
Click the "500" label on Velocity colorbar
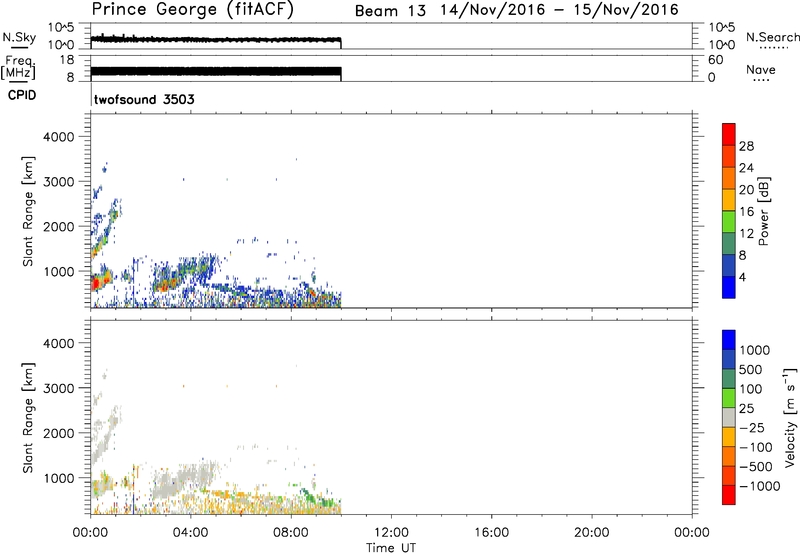point(751,370)
